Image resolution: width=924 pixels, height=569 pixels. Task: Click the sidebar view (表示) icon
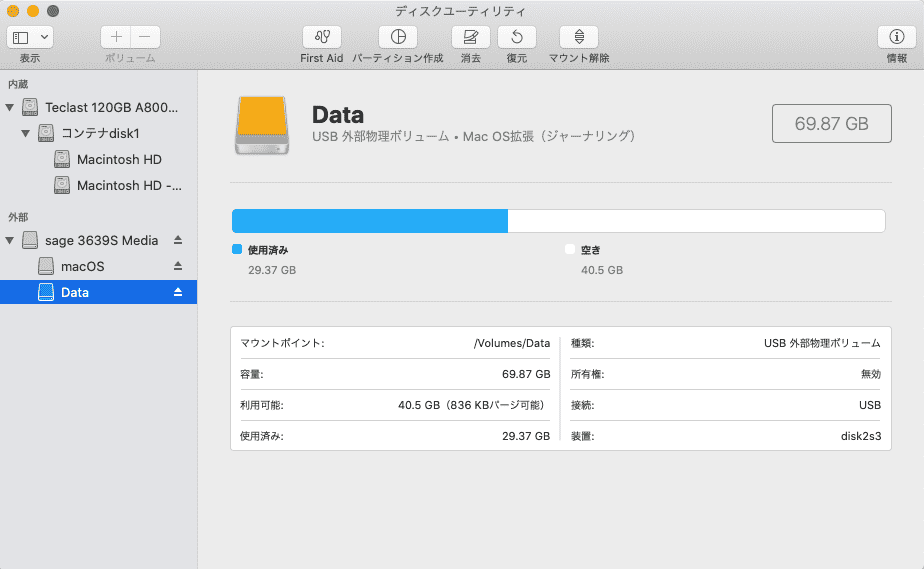(21, 38)
